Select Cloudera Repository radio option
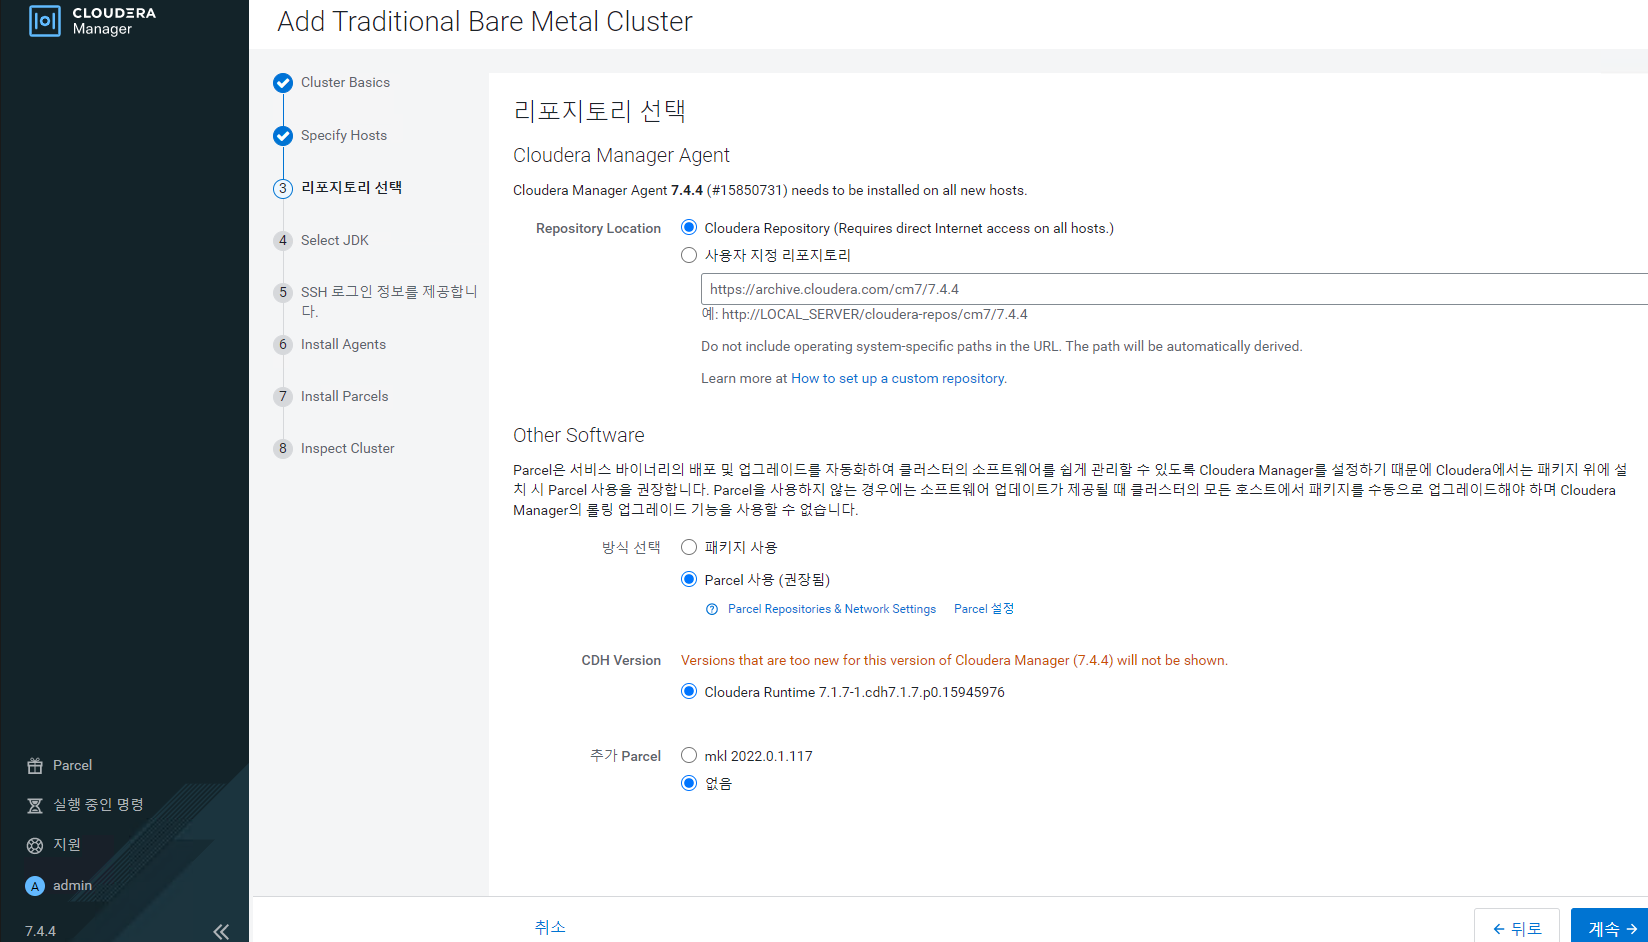 689,228
